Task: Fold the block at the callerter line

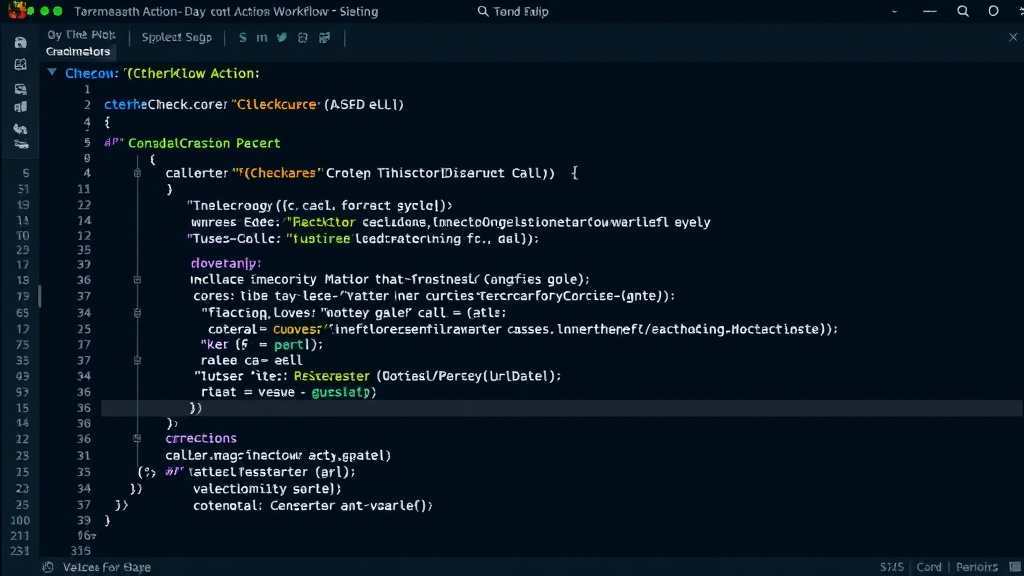Action: tap(137, 173)
